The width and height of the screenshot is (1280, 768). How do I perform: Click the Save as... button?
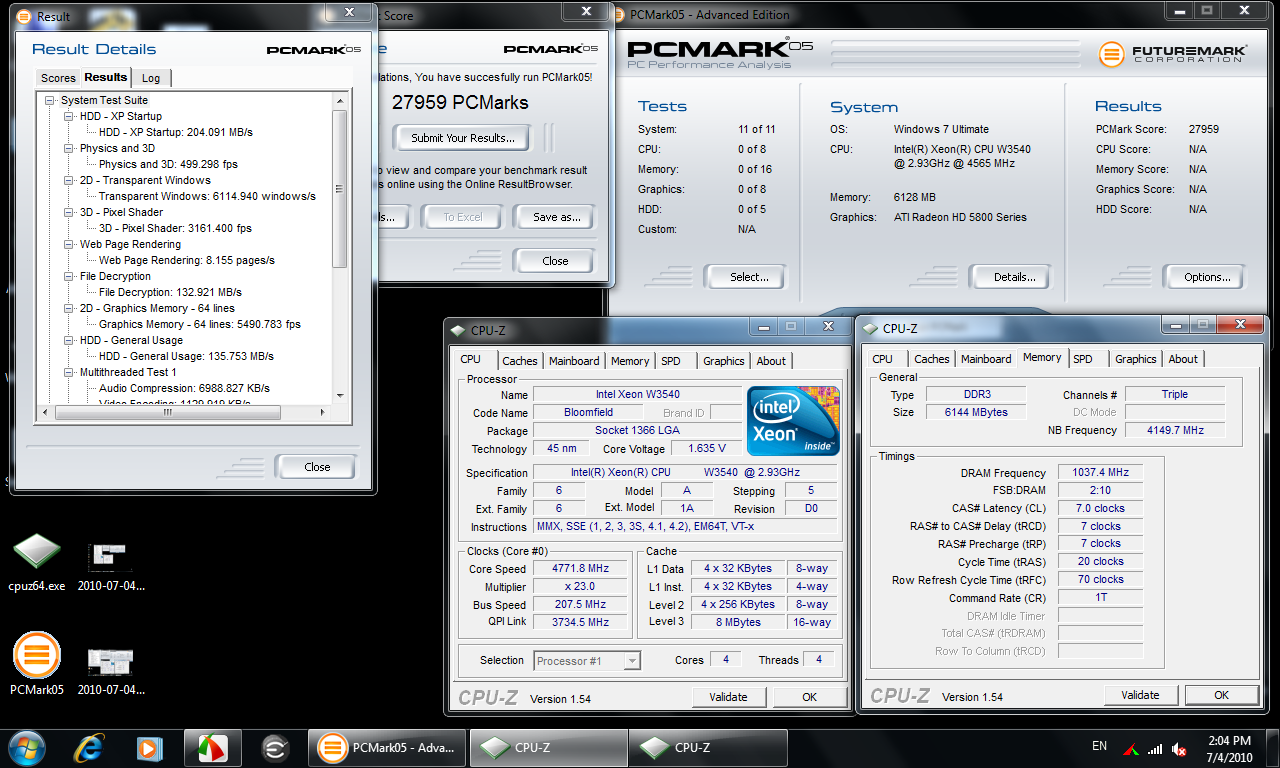(x=557, y=217)
